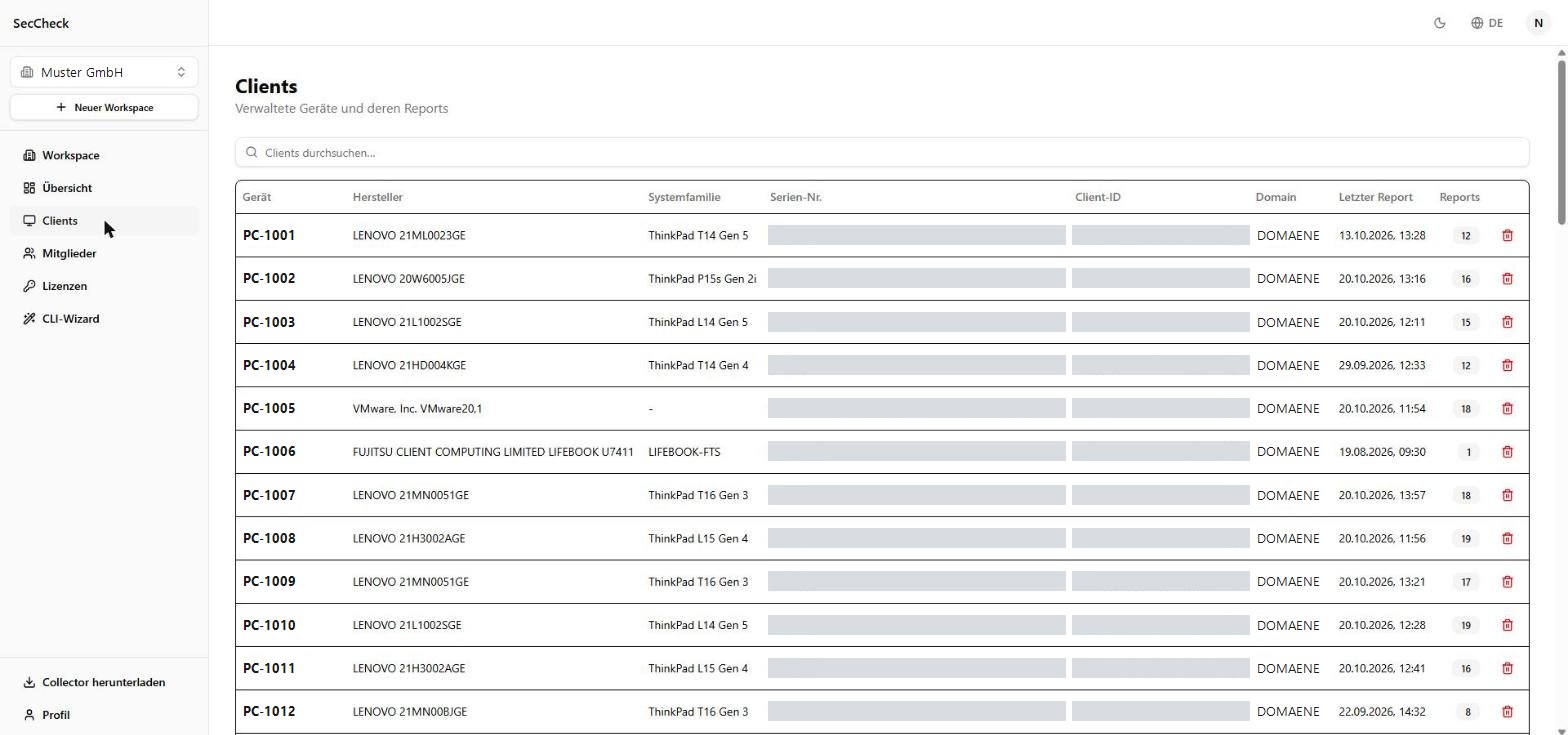Click the Letzter Report column header
The width and height of the screenshot is (1568, 735).
point(1375,197)
